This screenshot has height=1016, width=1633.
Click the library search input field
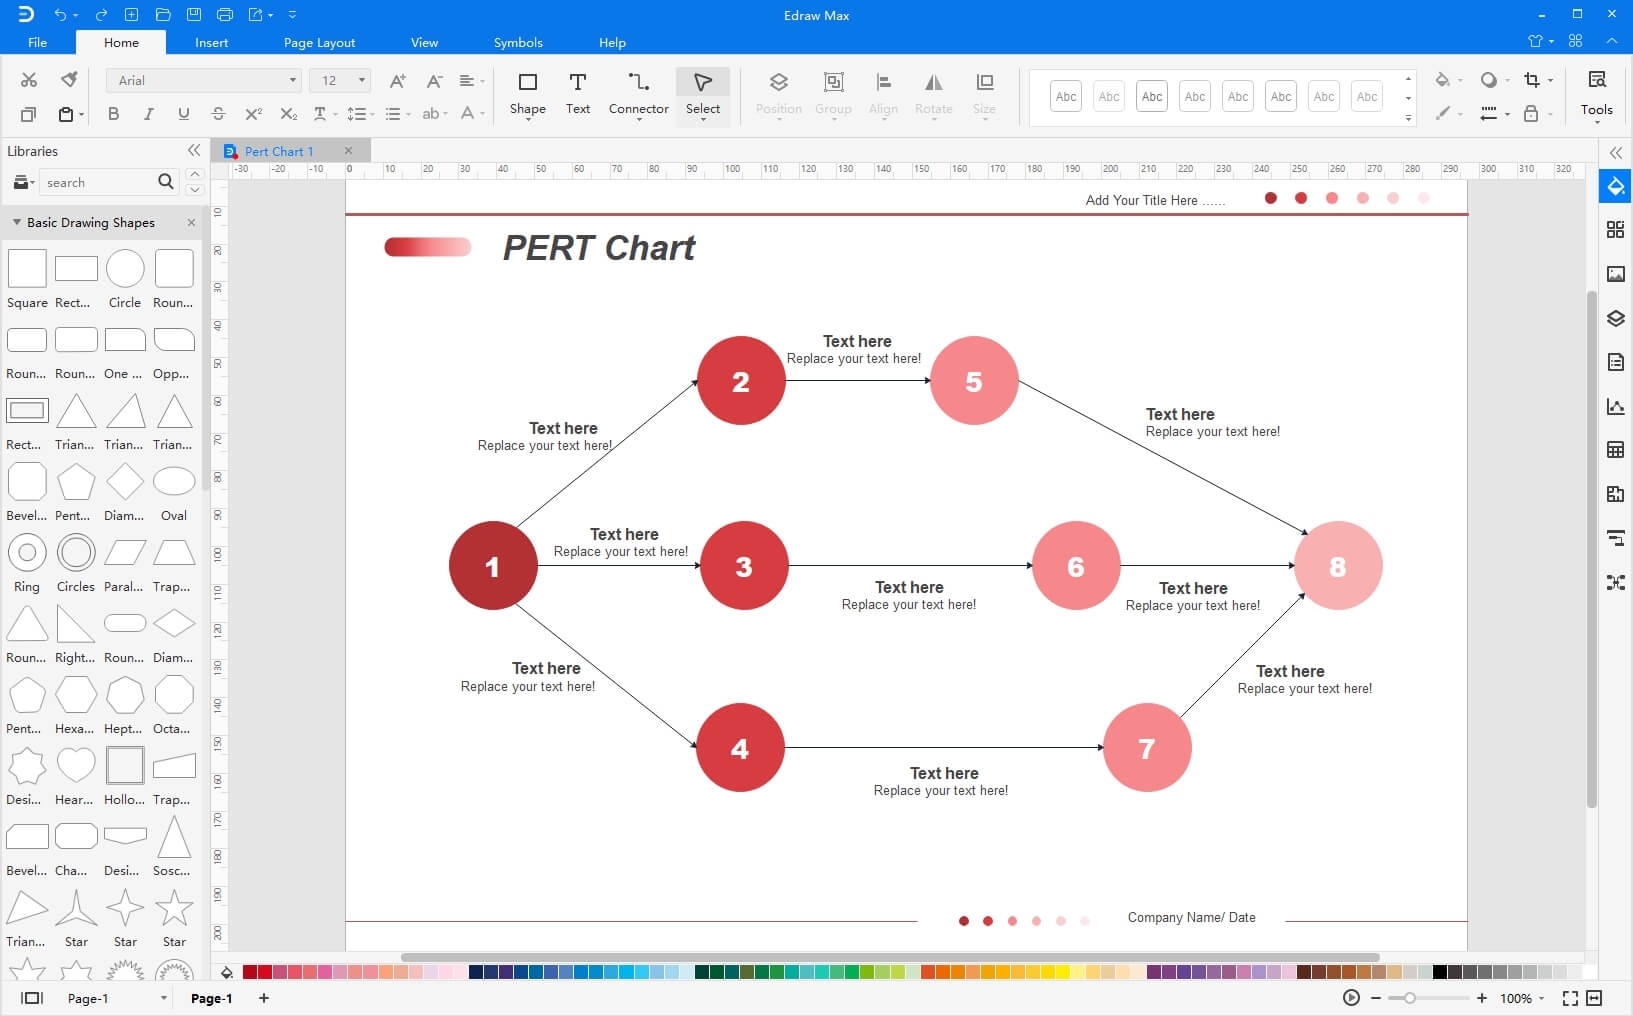point(98,182)
